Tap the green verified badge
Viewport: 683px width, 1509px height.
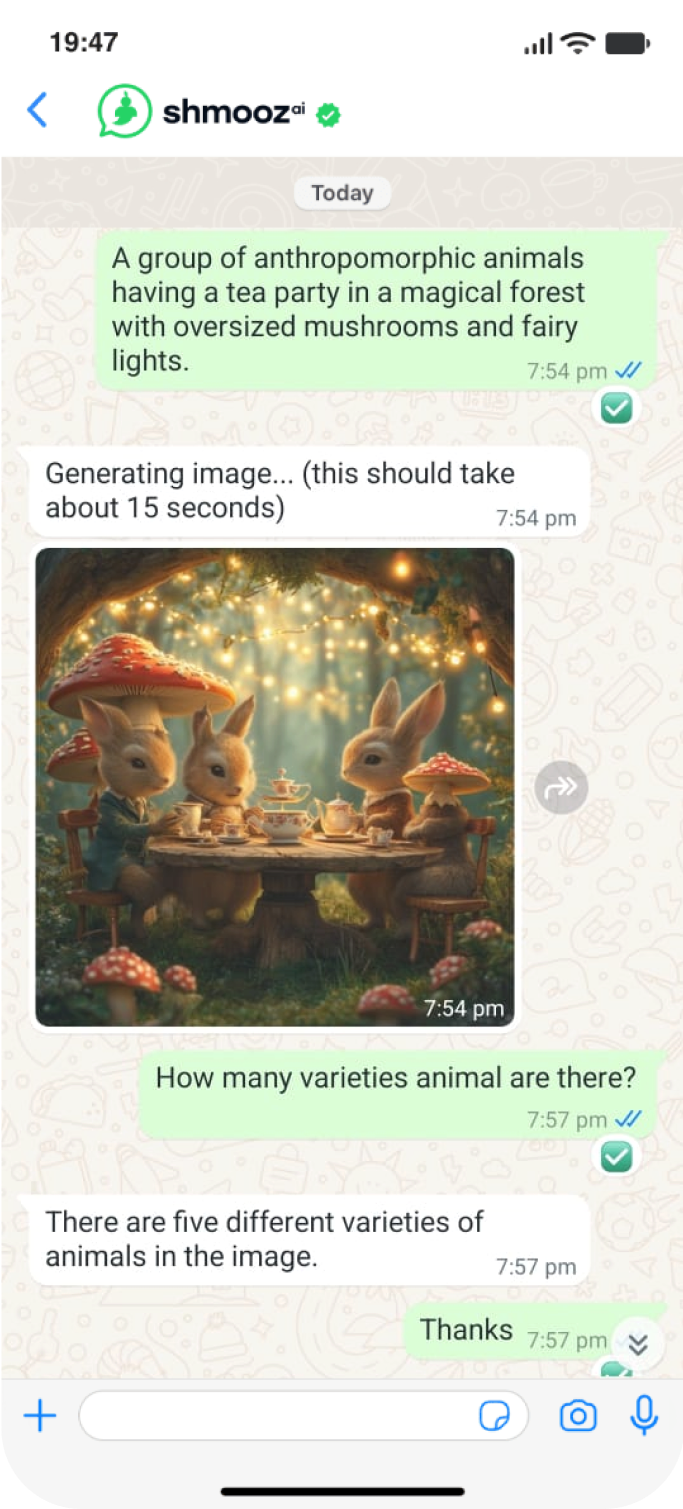[328, 116]
